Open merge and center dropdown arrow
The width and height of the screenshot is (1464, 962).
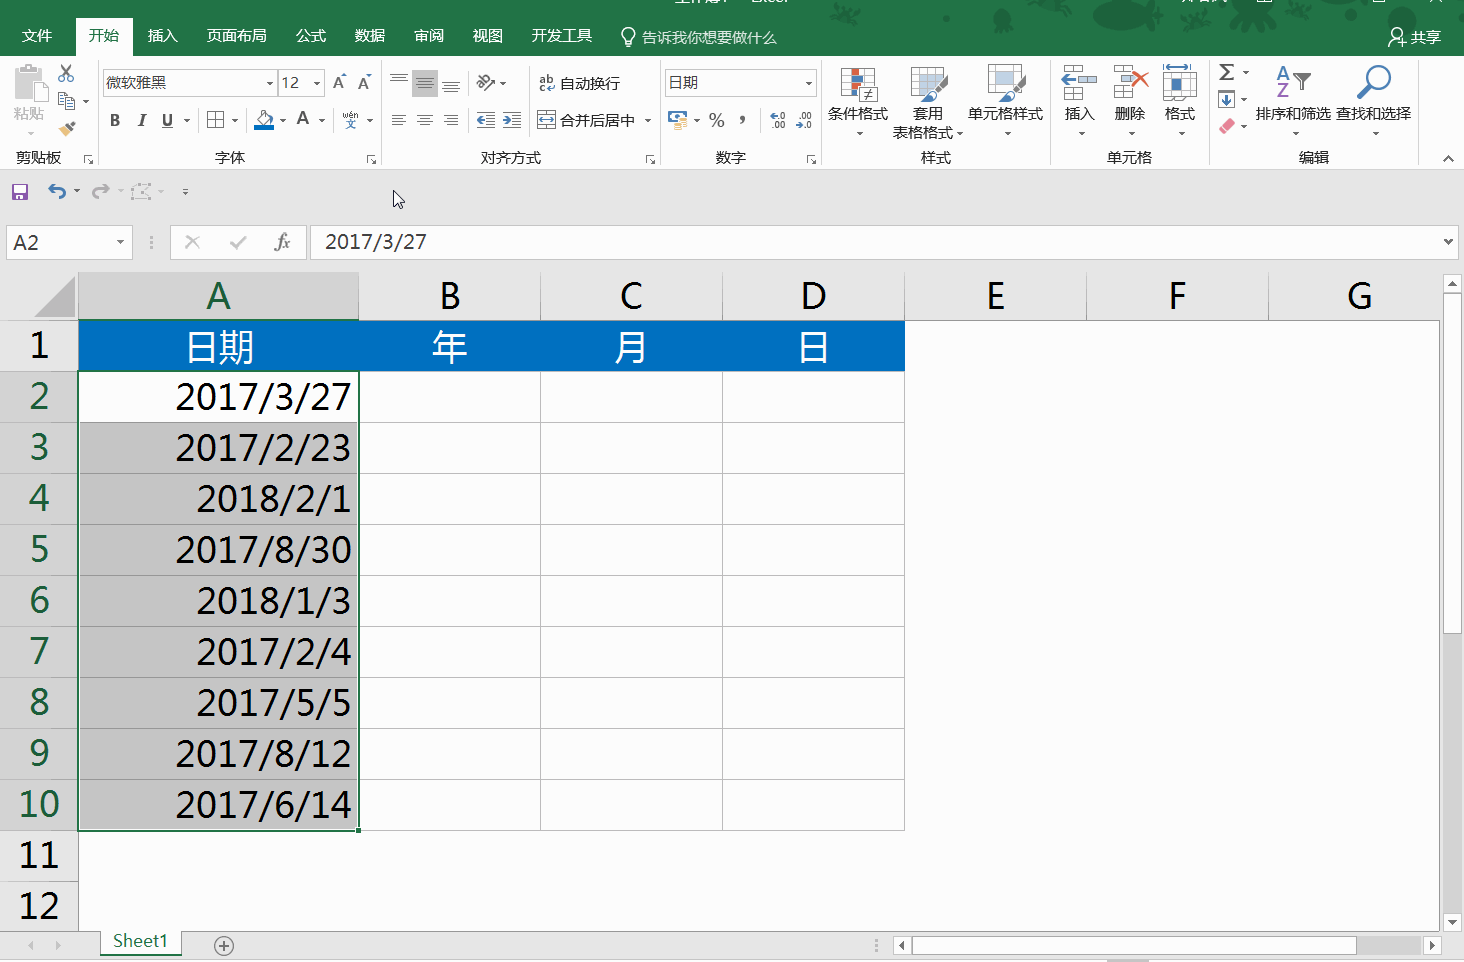648,121
